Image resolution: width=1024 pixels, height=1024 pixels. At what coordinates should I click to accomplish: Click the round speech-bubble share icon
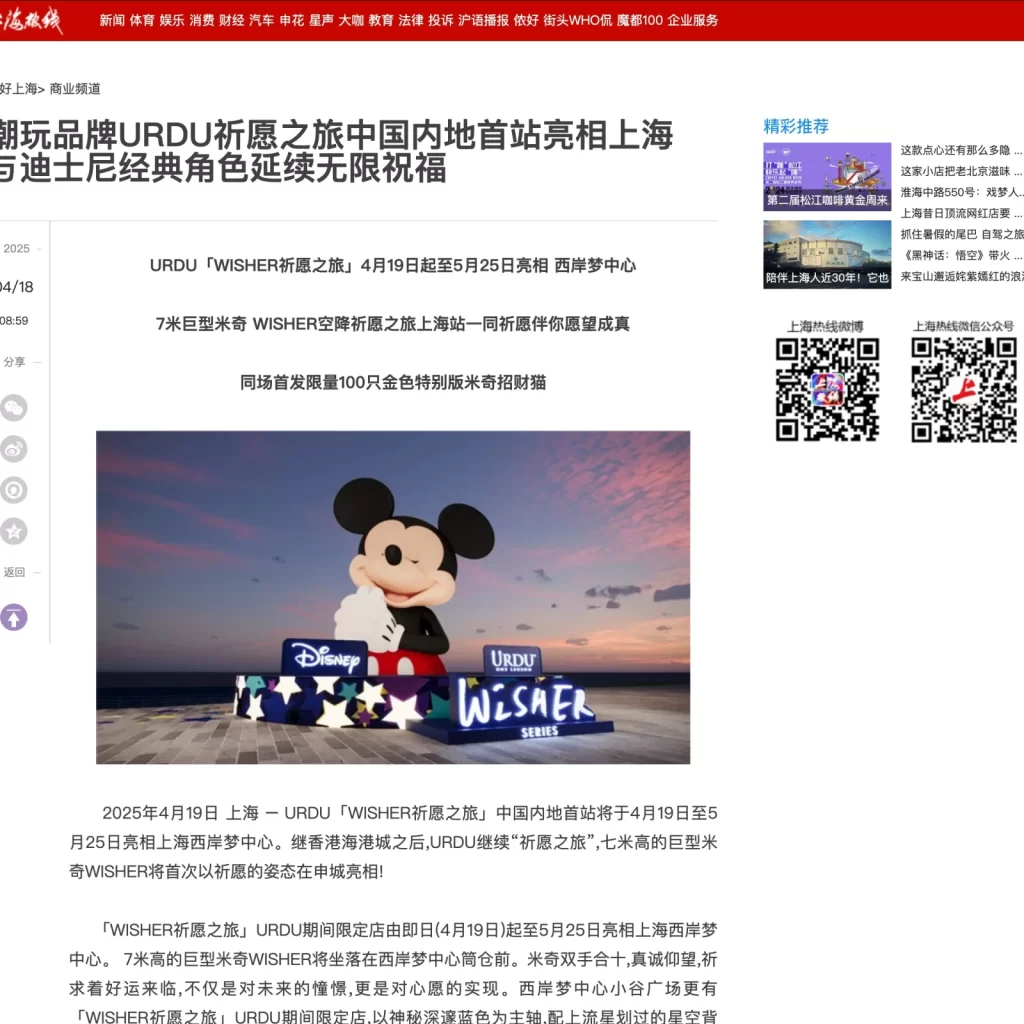14,490
